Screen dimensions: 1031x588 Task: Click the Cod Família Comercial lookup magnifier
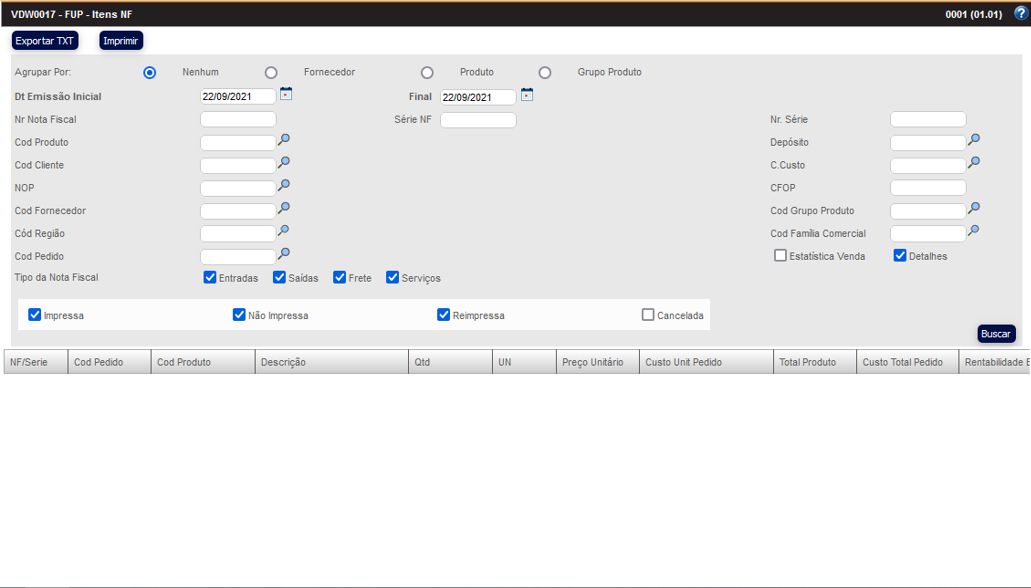974,230
